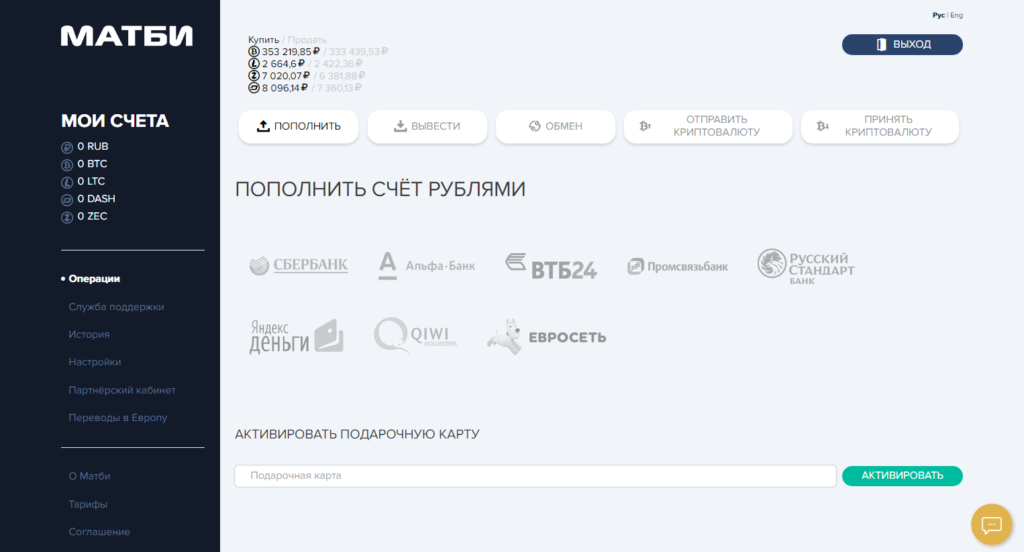Choose QIWI wallet payment method

tap(415, 336)
